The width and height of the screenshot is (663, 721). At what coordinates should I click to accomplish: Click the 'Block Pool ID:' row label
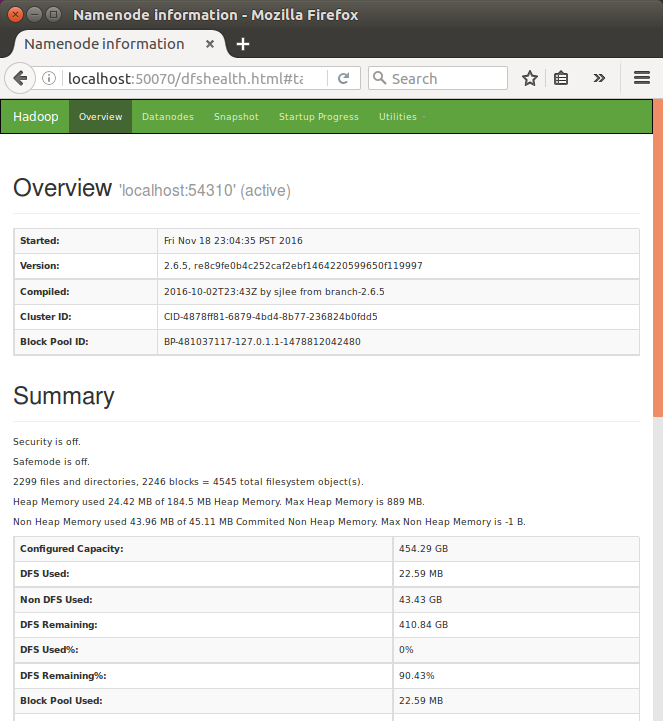tap(54, 342)
